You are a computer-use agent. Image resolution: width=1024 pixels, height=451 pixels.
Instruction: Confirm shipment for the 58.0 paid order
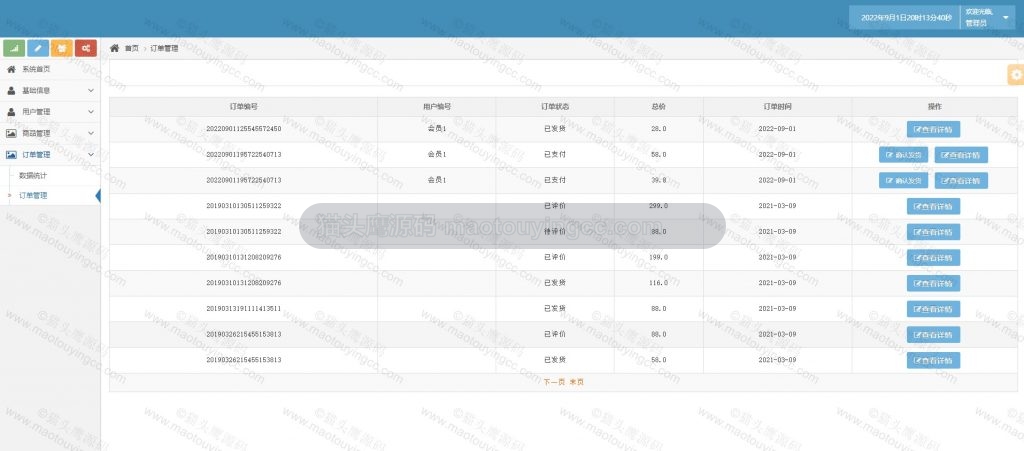coord(903,155)
